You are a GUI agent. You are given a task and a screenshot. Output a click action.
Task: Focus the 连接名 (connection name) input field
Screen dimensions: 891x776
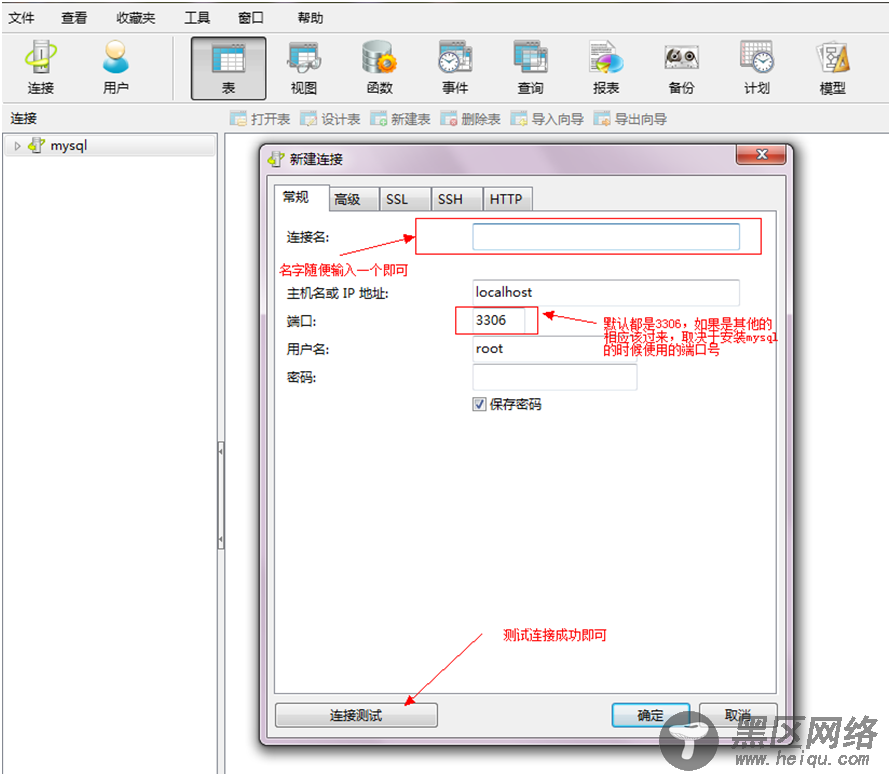click(x=606, y=237)
